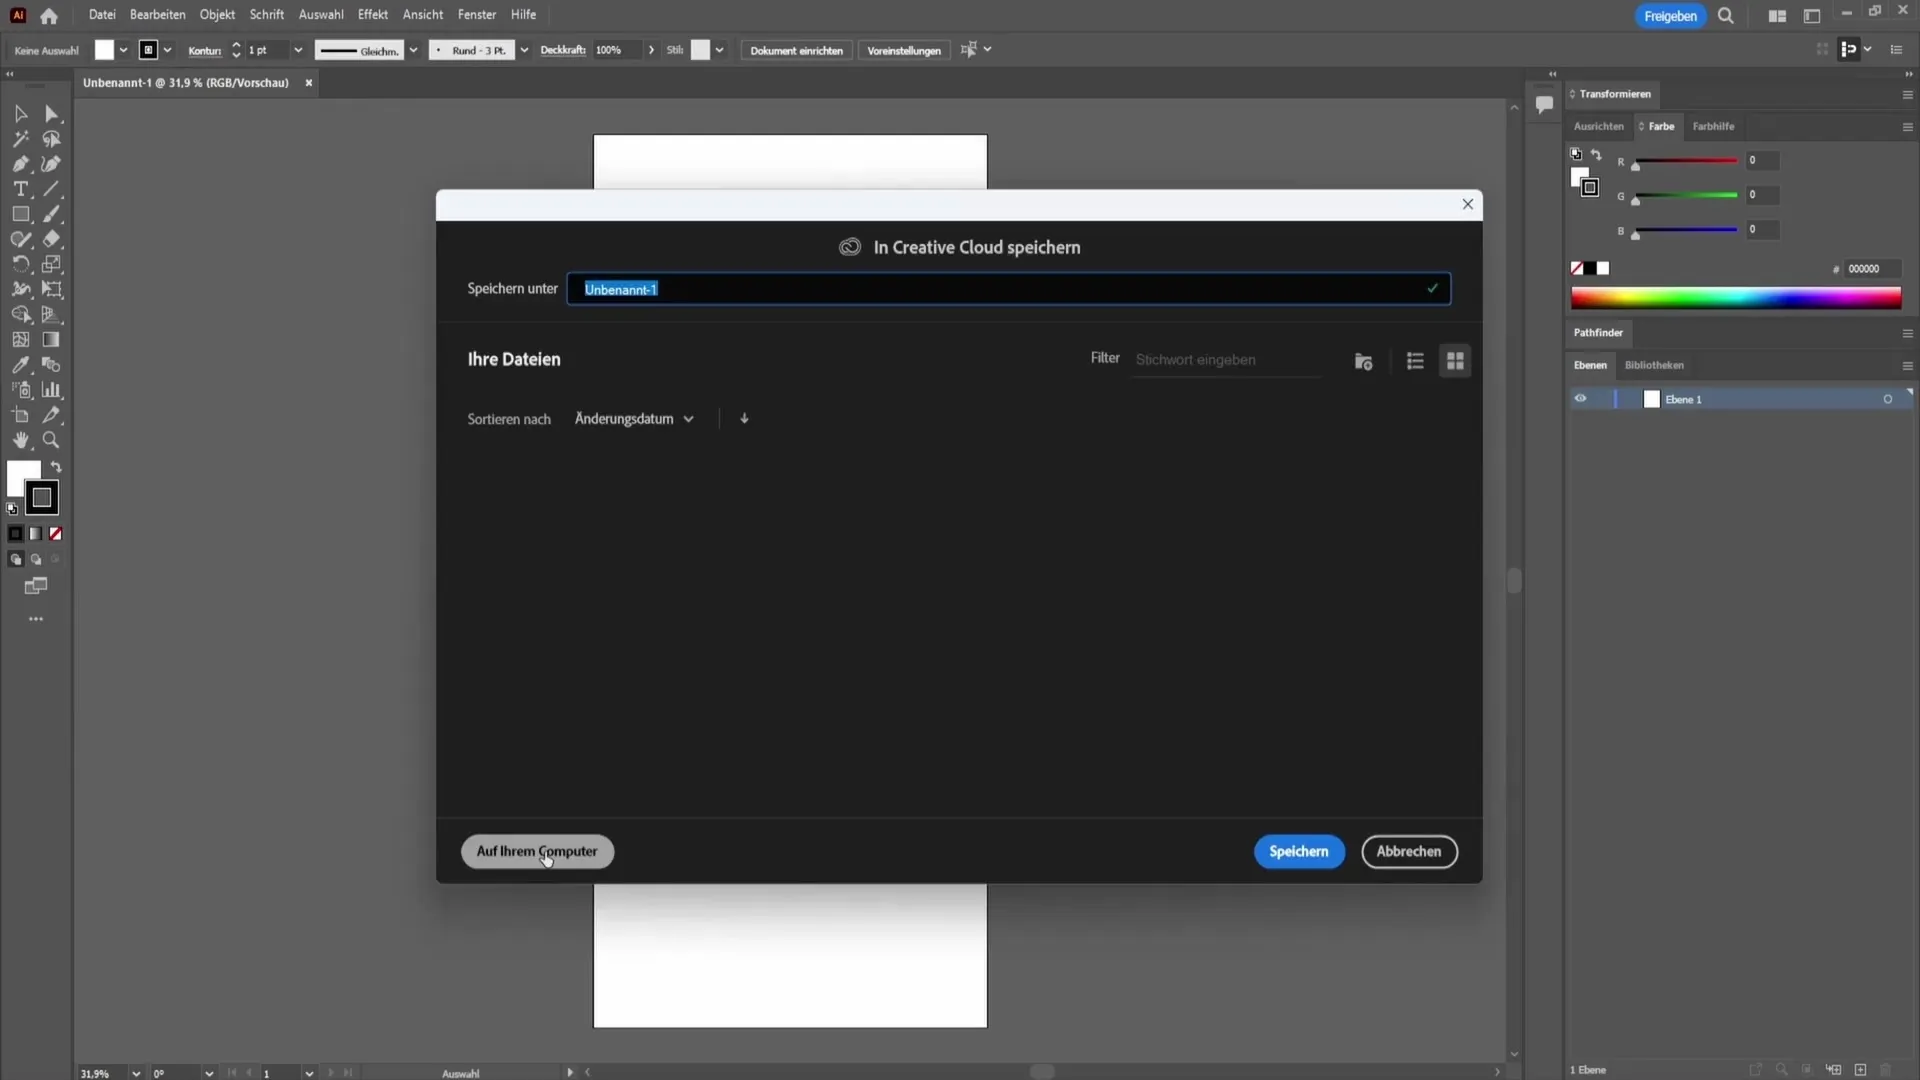Screen dimensions: 1920x1080
Task: Select the Rotate tool
Action: (x=20, y=264)
